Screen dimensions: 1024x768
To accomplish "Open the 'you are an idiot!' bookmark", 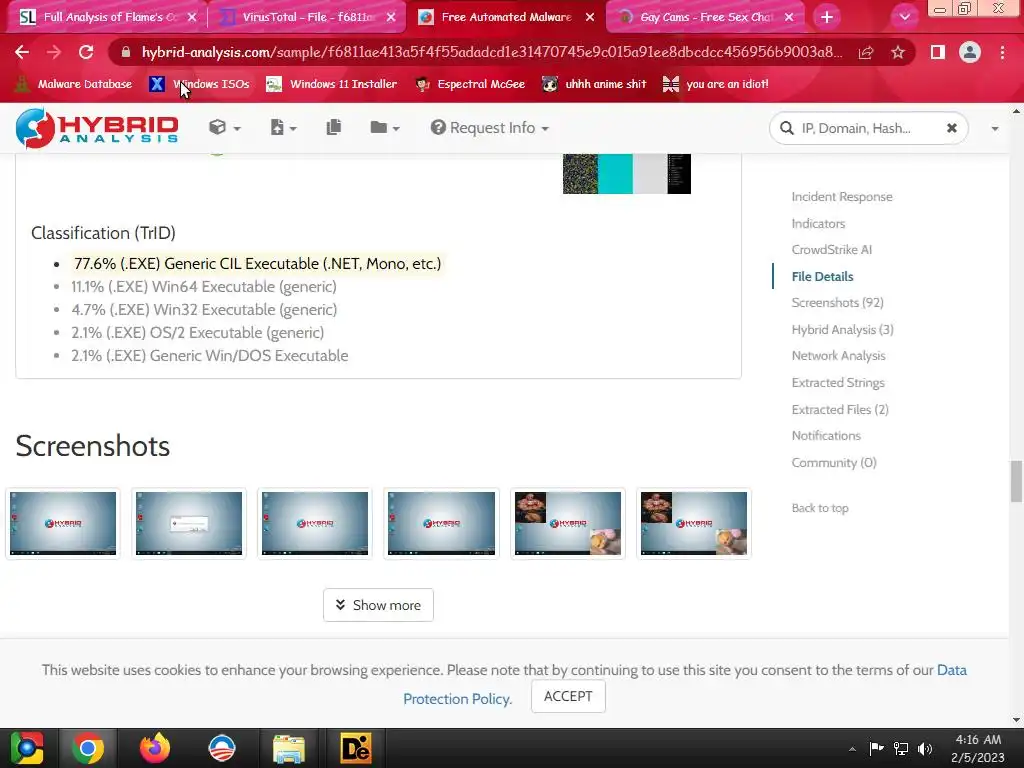I will tap(716, 84).
